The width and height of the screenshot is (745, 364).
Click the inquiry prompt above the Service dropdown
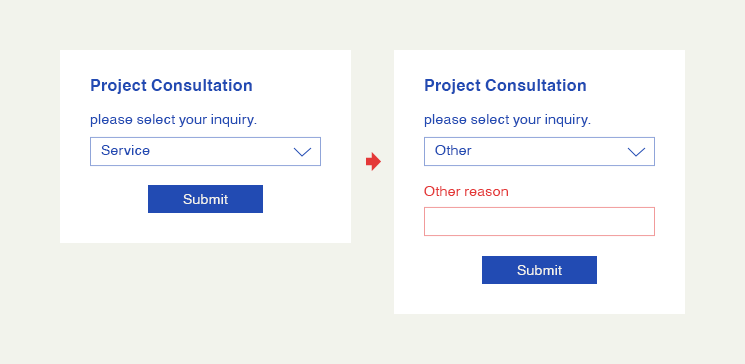tap(173, 120)
